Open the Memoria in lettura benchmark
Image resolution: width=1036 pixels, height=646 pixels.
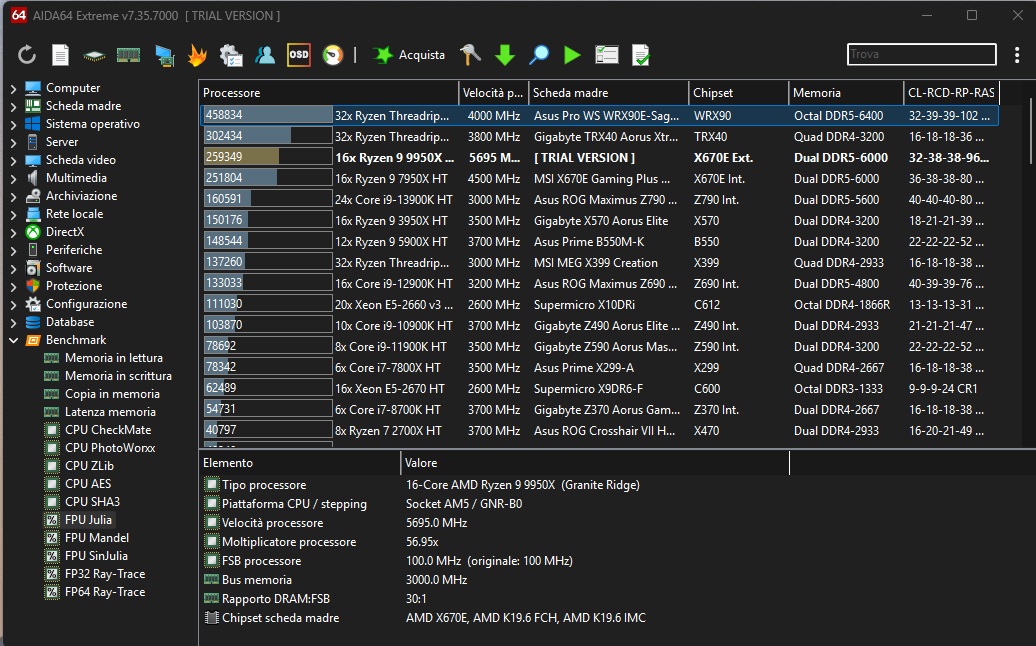coord(114,358)
